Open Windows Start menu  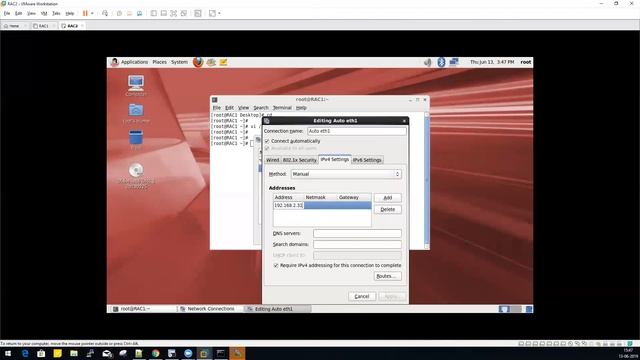(8, 353)
